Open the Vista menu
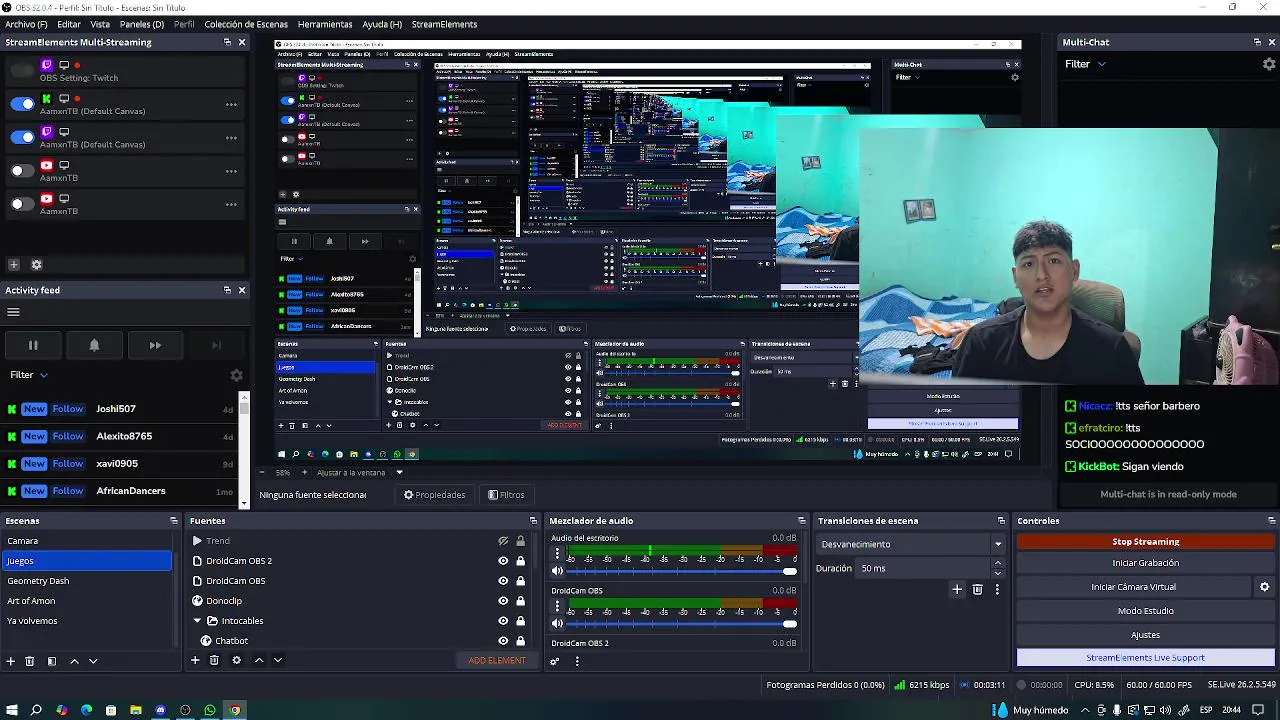 coord(100,24)
